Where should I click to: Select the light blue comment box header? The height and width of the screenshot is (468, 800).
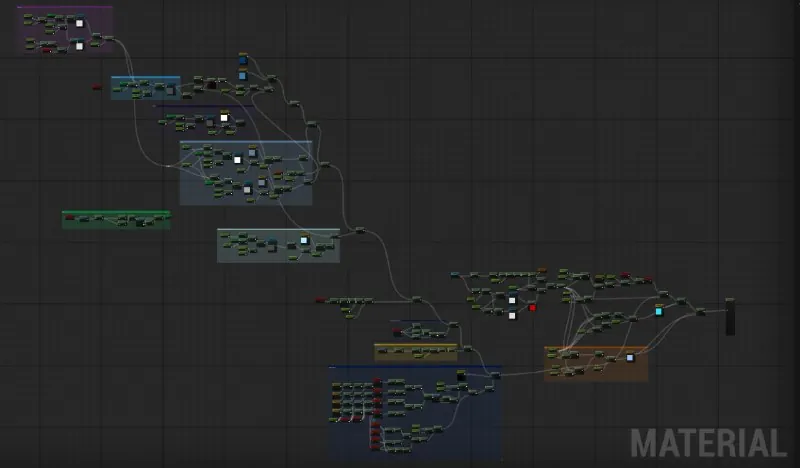pos(145,78)
